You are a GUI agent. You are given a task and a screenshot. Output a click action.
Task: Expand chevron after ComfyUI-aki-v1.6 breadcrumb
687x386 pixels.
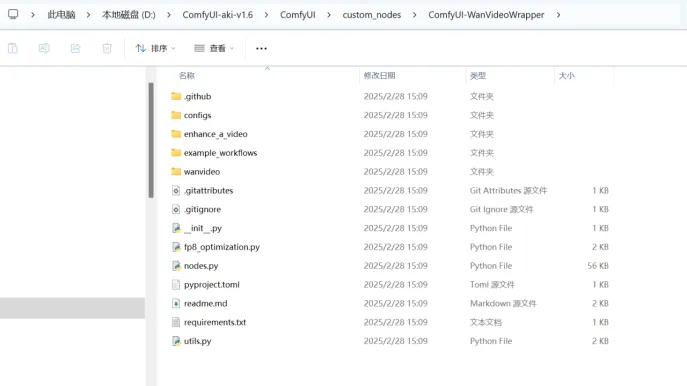pos(266,15)
